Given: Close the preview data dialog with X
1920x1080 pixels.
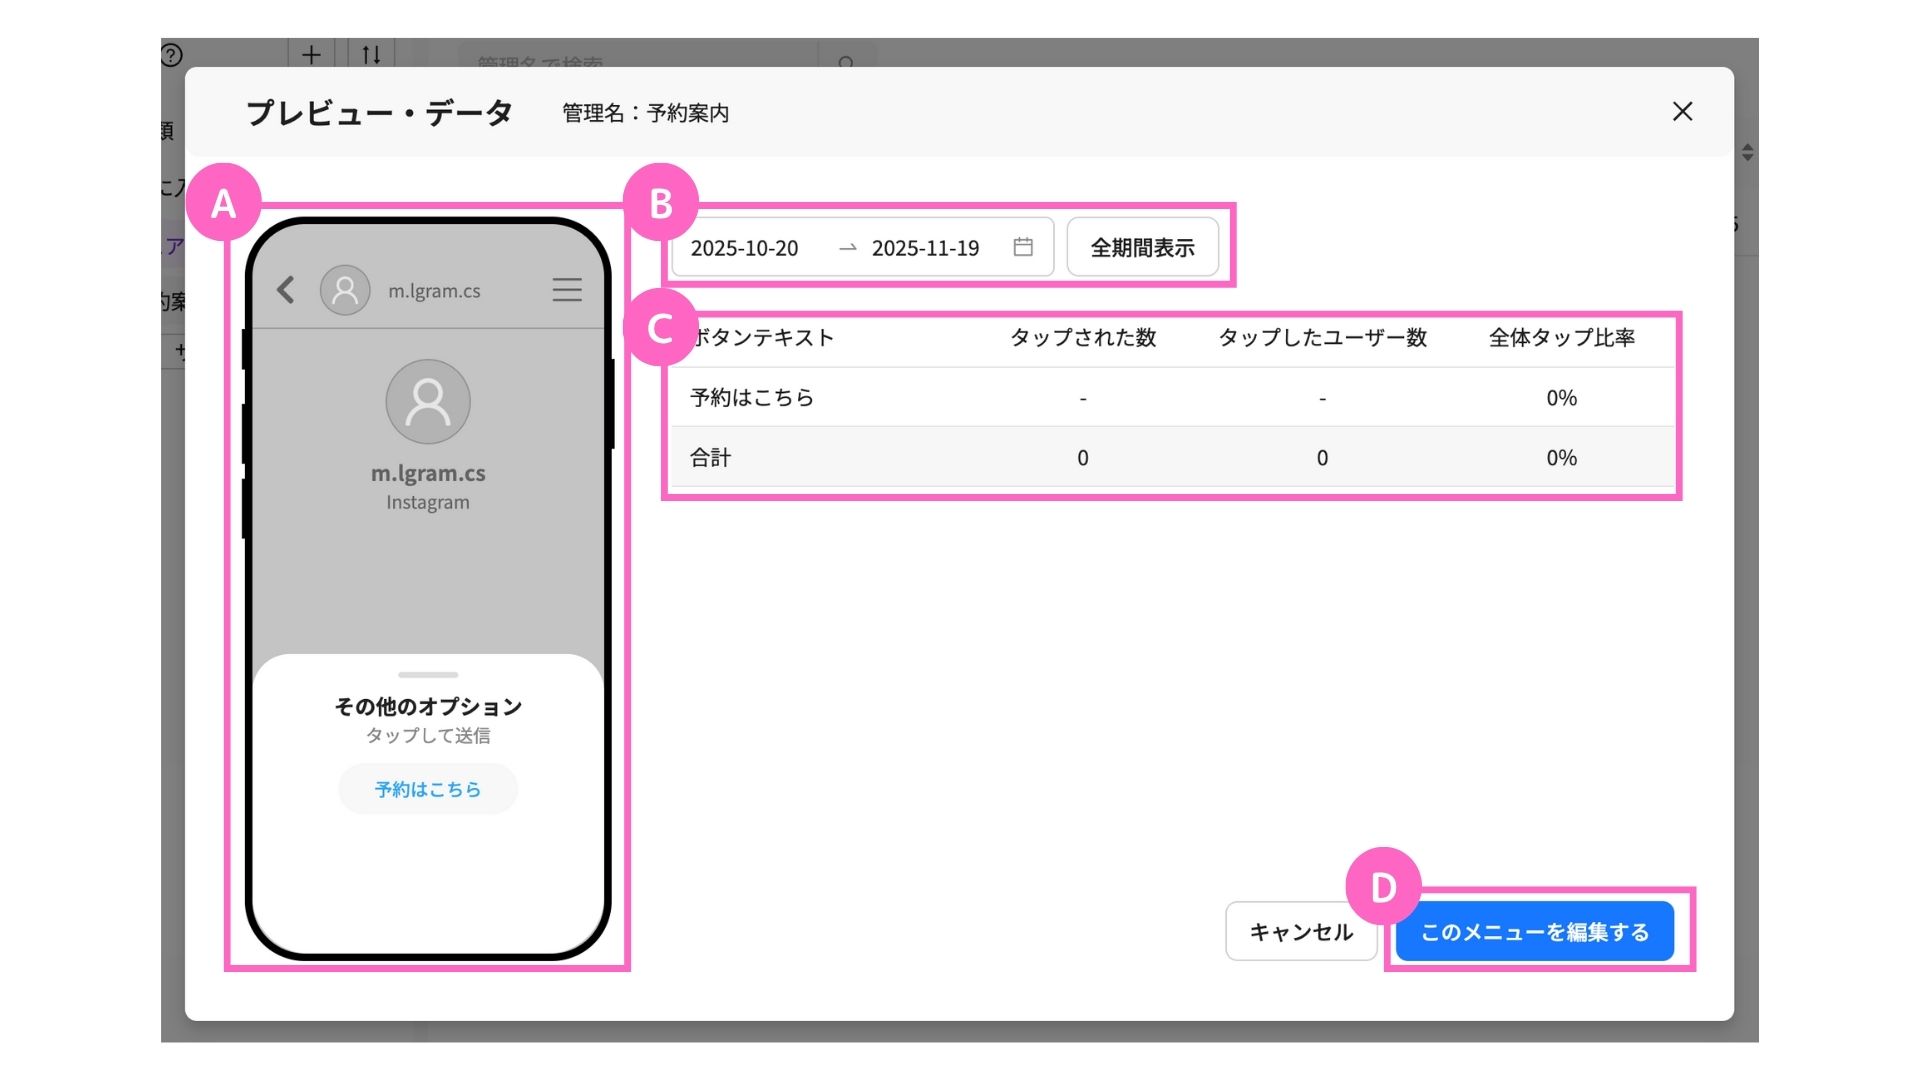Looking at the screenshot, I should pos(1682,111).
